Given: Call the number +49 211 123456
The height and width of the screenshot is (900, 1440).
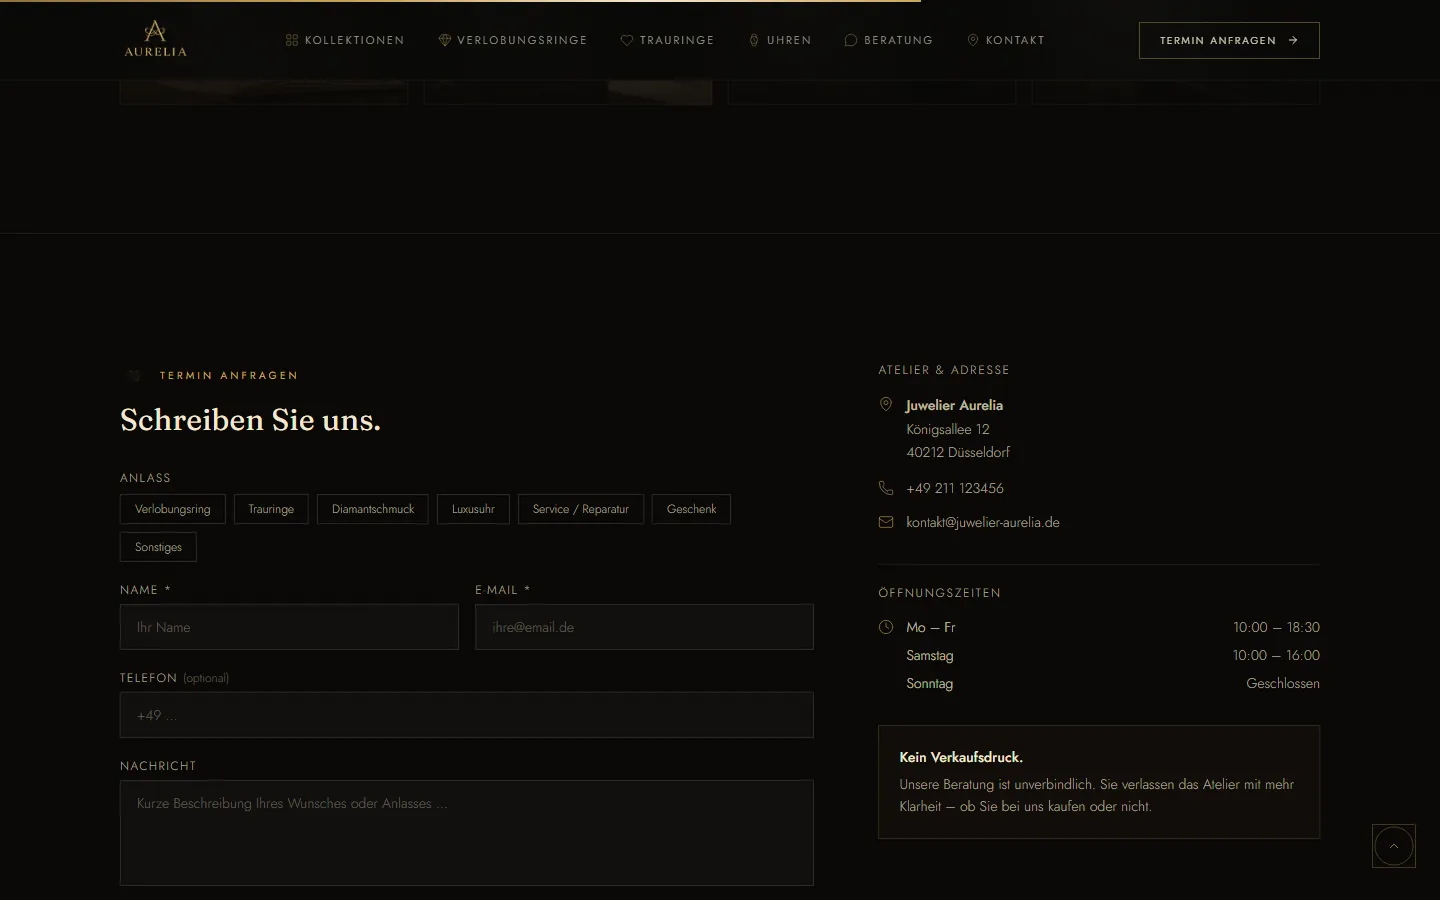Looking at the screenshot, I should 955,488.
